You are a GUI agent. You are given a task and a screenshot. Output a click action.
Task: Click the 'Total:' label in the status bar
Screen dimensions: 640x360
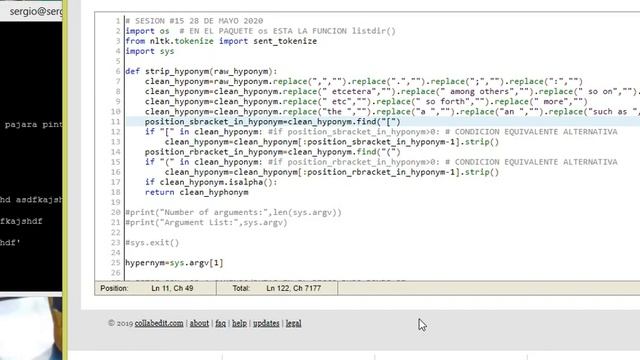tap(241, 288)
